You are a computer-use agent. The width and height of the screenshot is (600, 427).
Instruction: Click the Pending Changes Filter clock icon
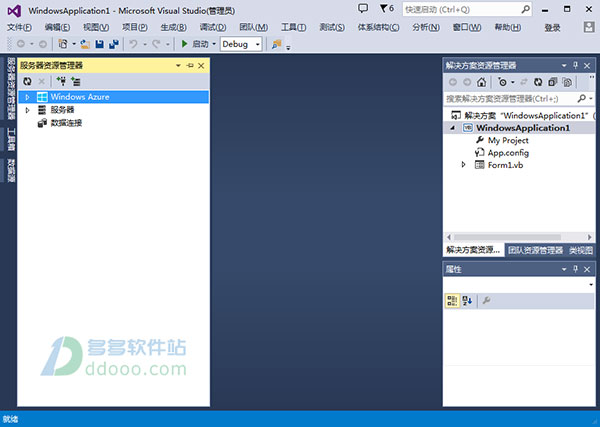click(502, 82)
